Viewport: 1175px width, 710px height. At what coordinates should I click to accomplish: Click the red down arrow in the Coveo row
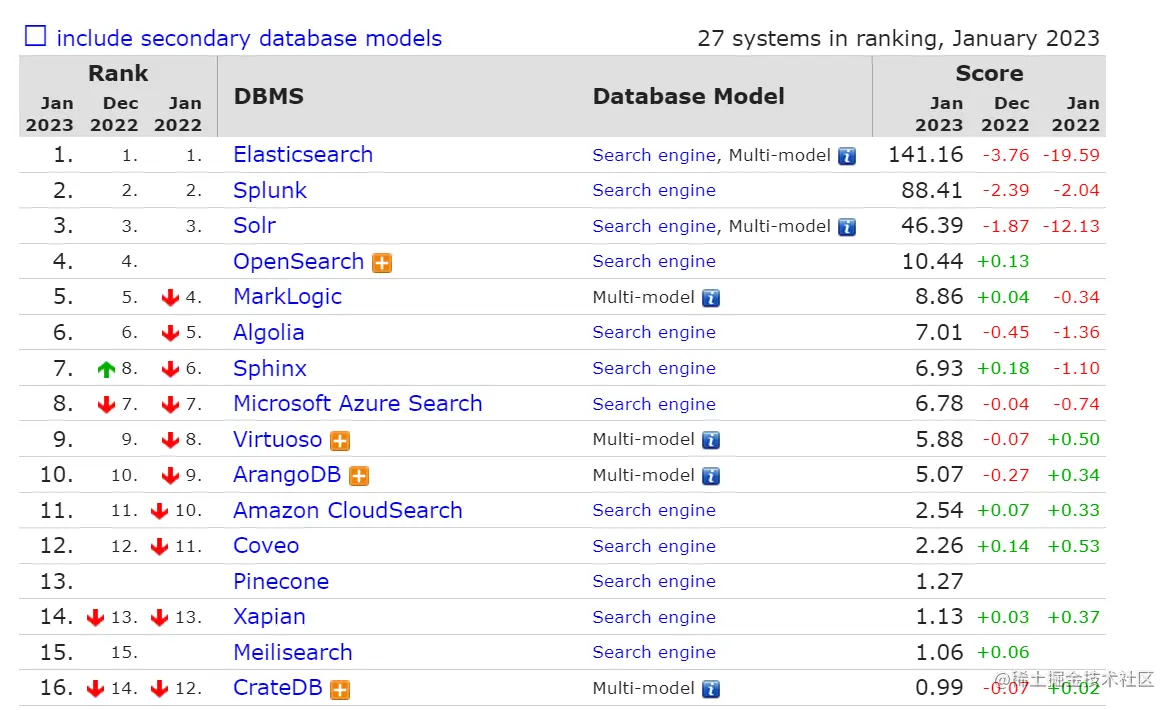[159, 547]
